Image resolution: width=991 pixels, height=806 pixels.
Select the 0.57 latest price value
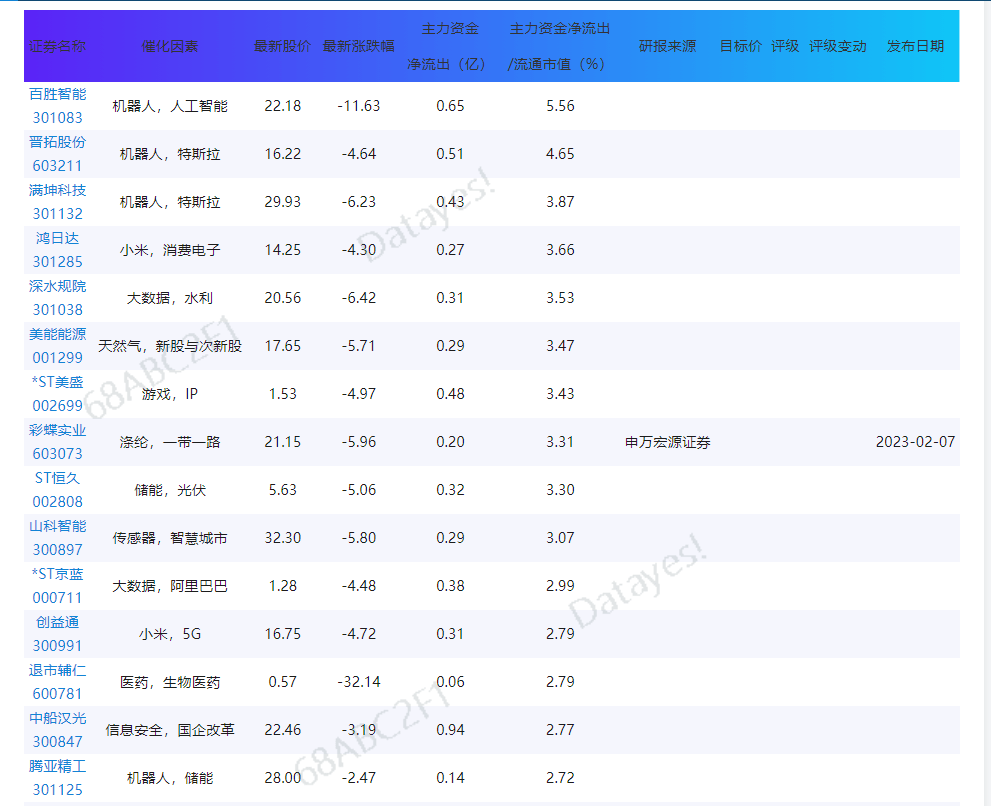(283, 683)
